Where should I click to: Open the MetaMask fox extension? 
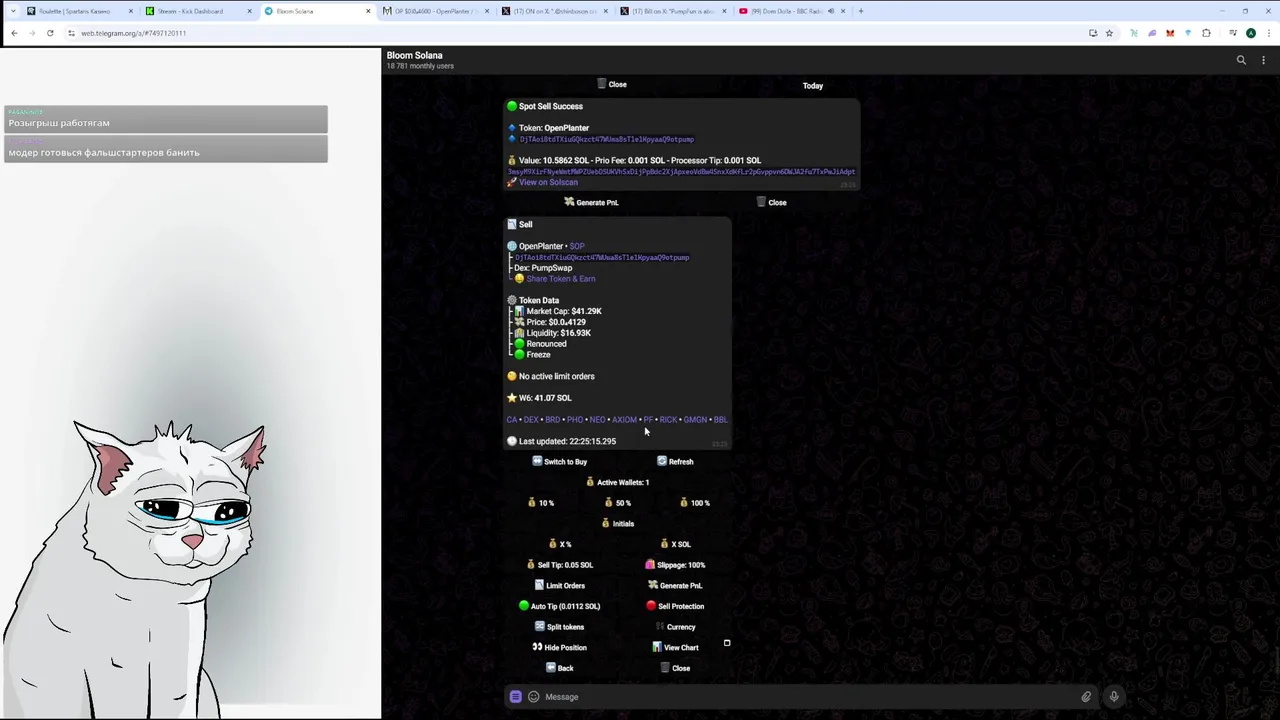[x=1170, y=33]
